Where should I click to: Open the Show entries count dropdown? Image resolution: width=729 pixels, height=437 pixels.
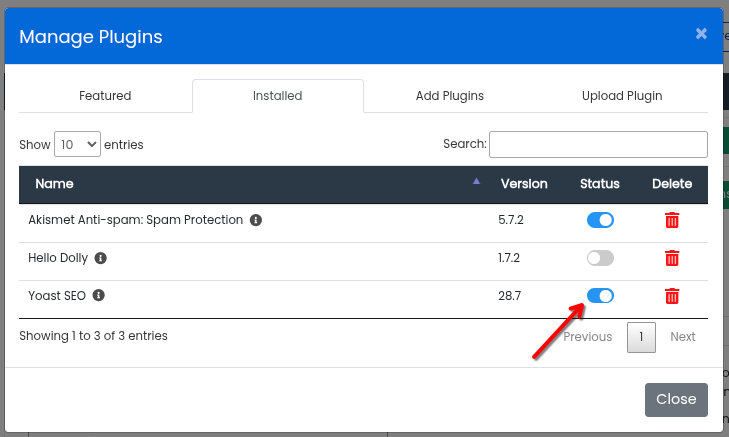(x=77, y=144)
